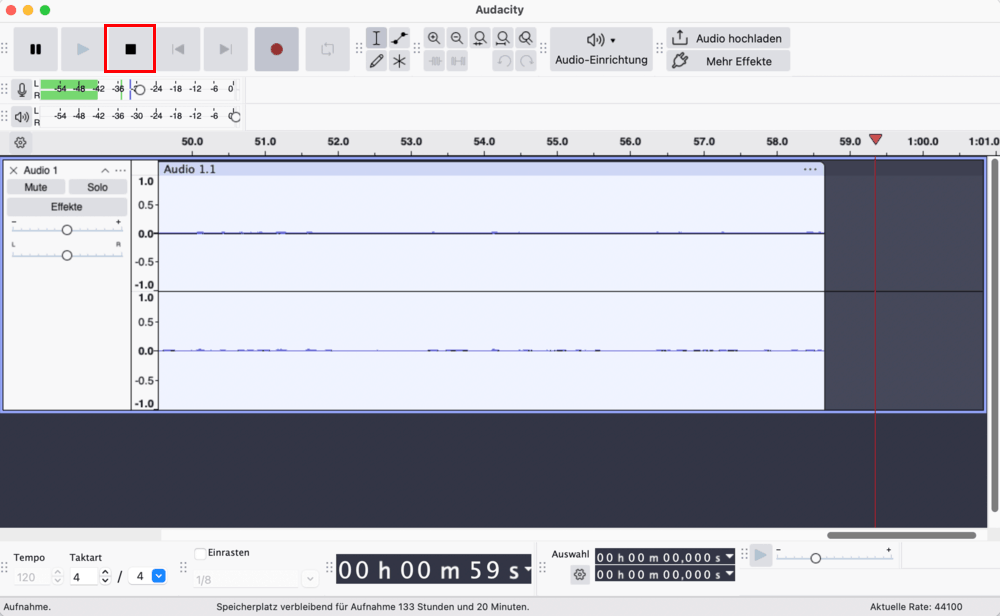Click the Trim audio outside selection icon
Image resolution: width=1000 pixels, height=616 pixels.
[434, 61]
